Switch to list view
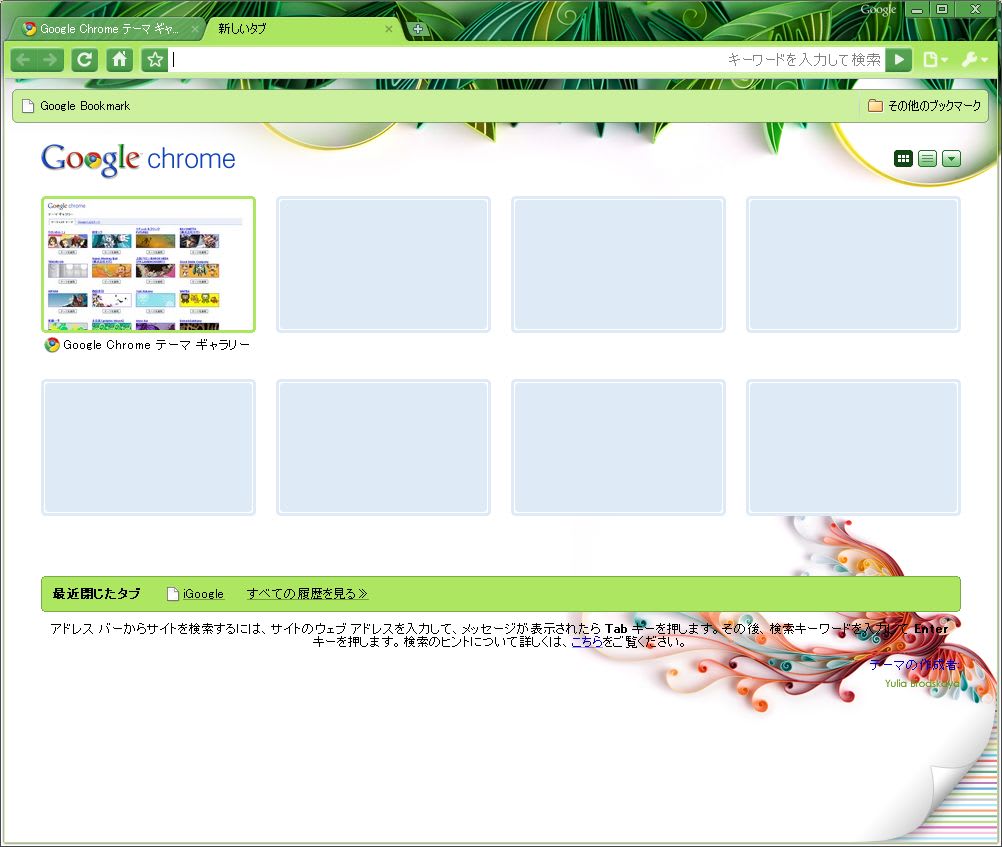Screen dimensions: 1002x847 point(927,158)
